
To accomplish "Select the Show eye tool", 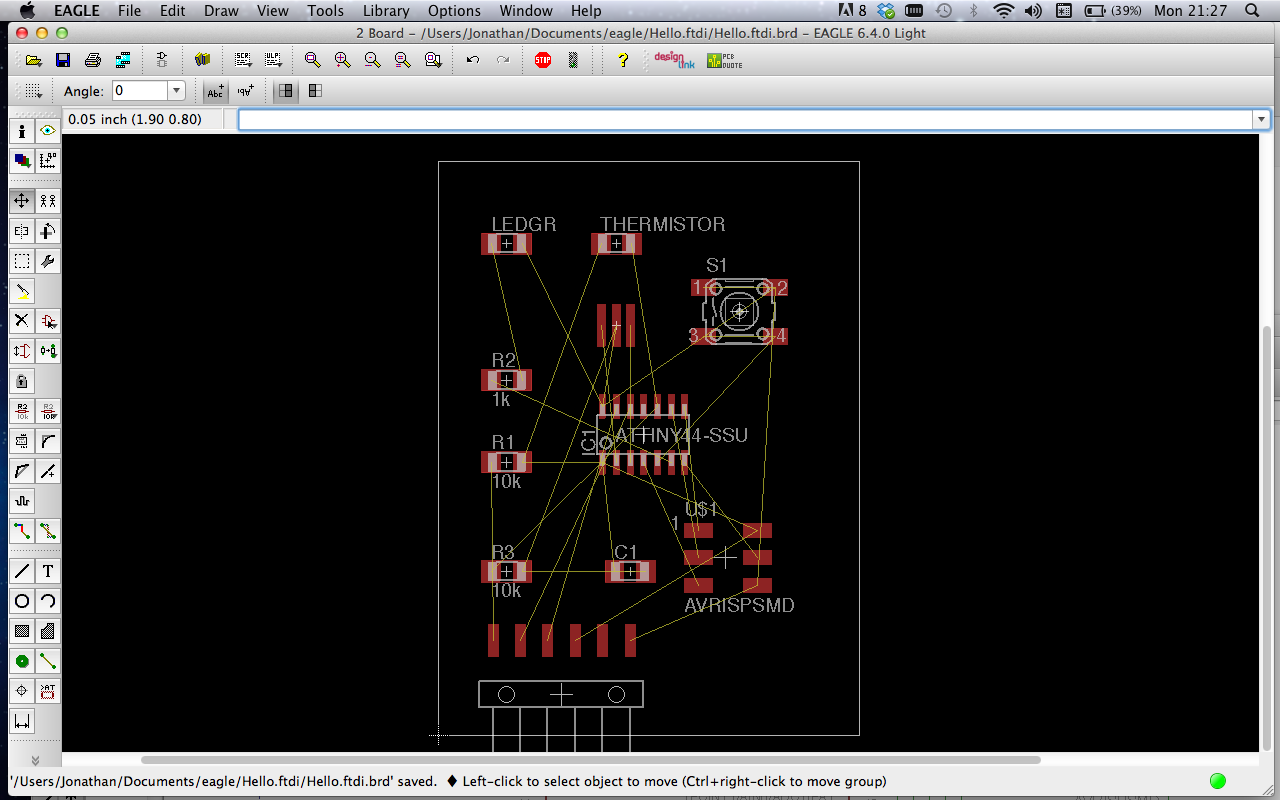I will pyautogui.click(x=48, y=131).
